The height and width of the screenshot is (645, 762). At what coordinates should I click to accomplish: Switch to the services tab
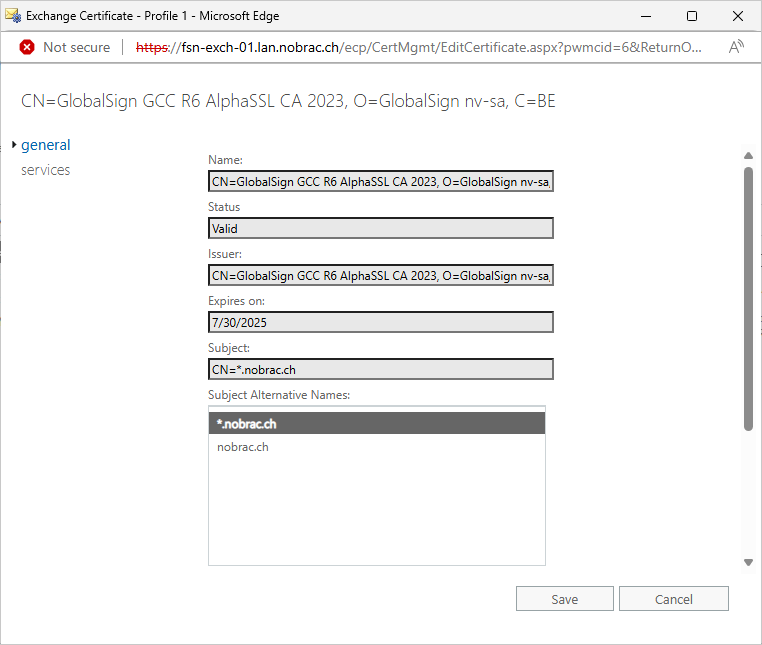click(x=45, y=170)
